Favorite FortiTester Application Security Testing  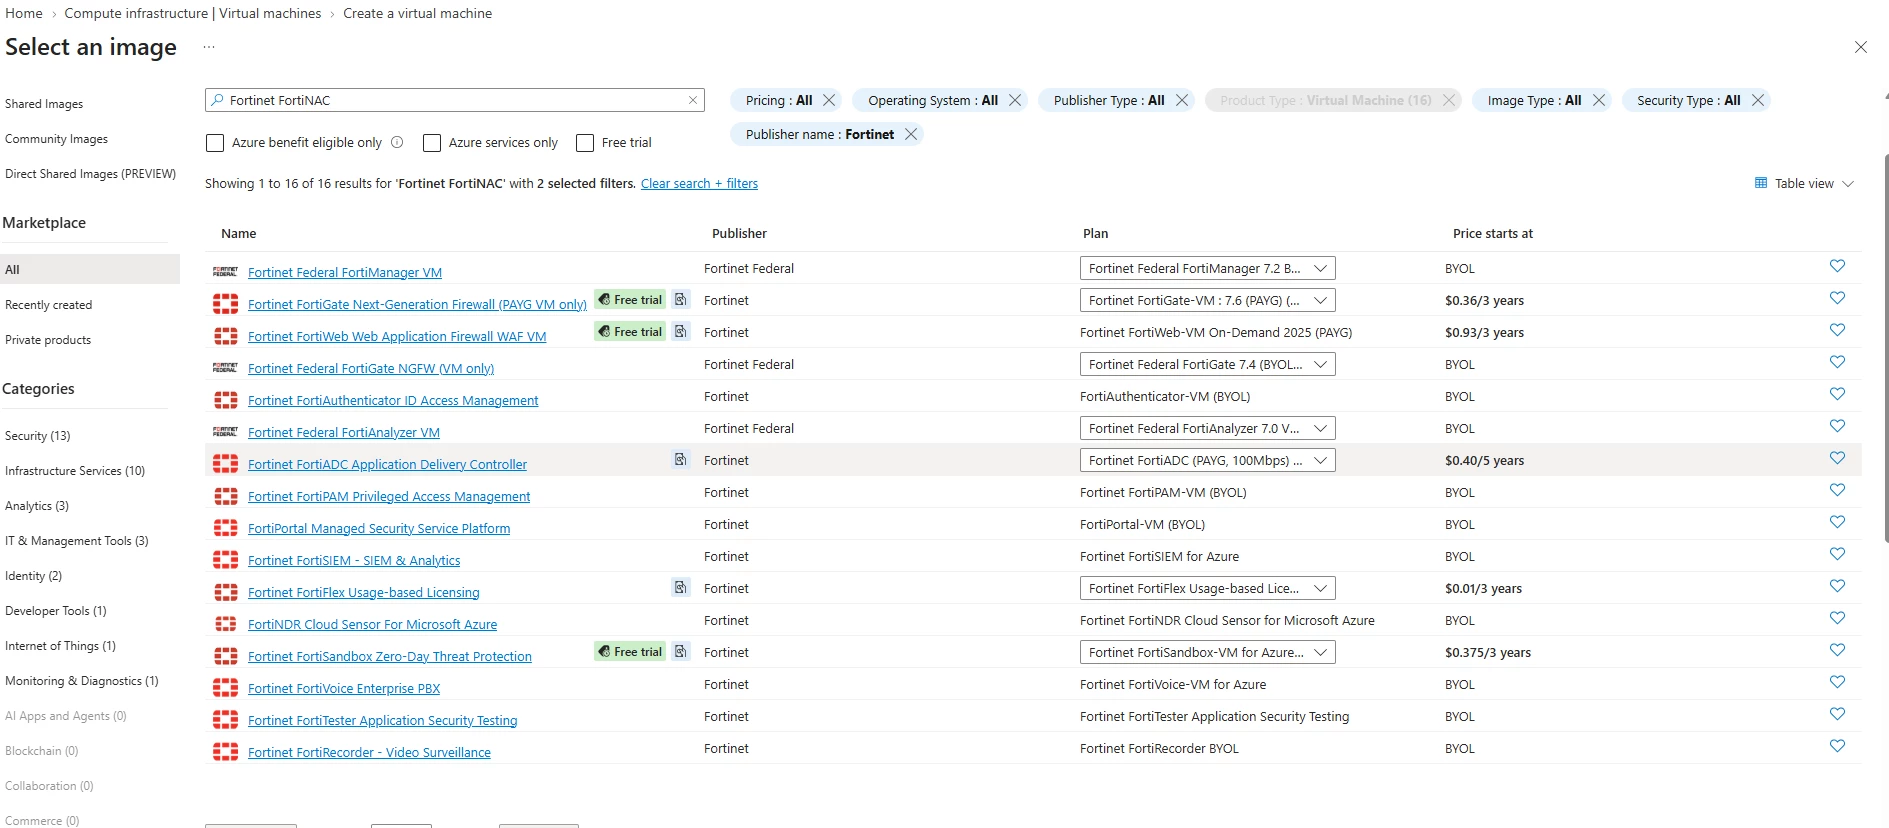[x=1837, y=714]
